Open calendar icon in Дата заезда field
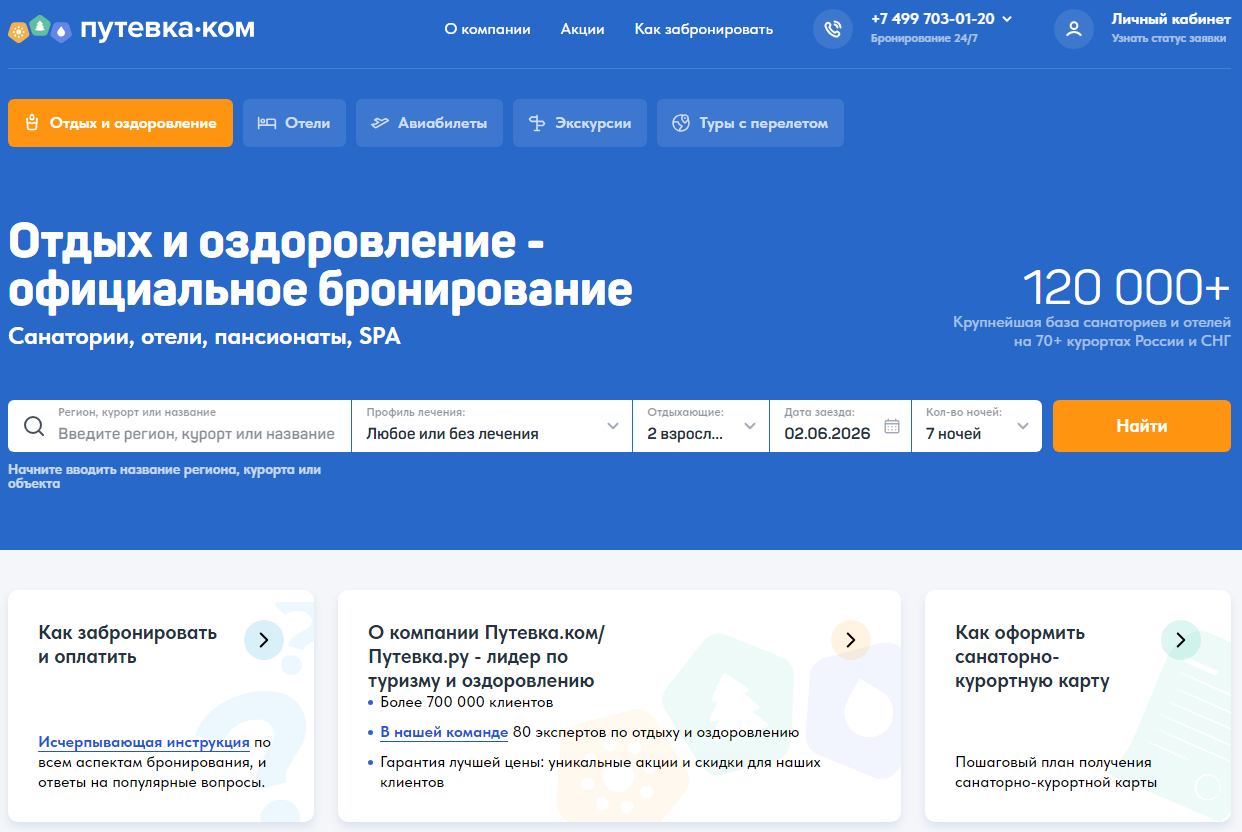The height and width of the screenshot is (832, 1242). pyautogui.click(x=892, y=426)
